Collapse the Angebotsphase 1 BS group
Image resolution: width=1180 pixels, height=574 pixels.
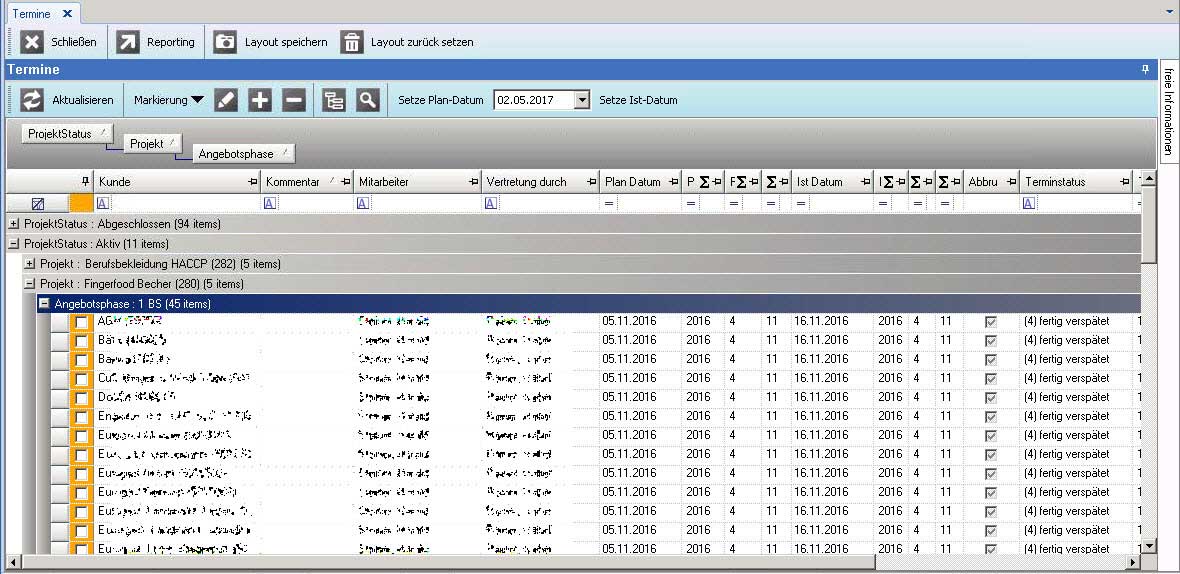[45, 304]
